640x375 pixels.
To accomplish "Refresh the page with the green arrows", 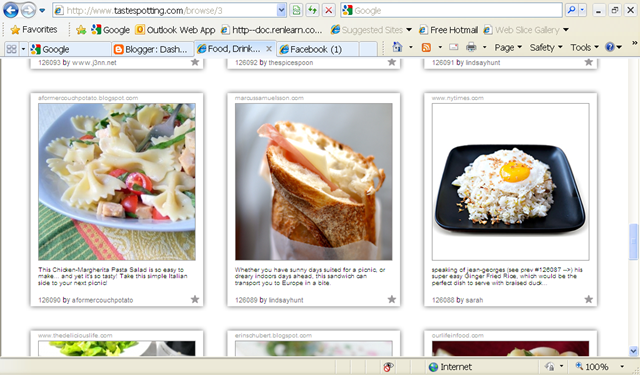I will point(313,11).
